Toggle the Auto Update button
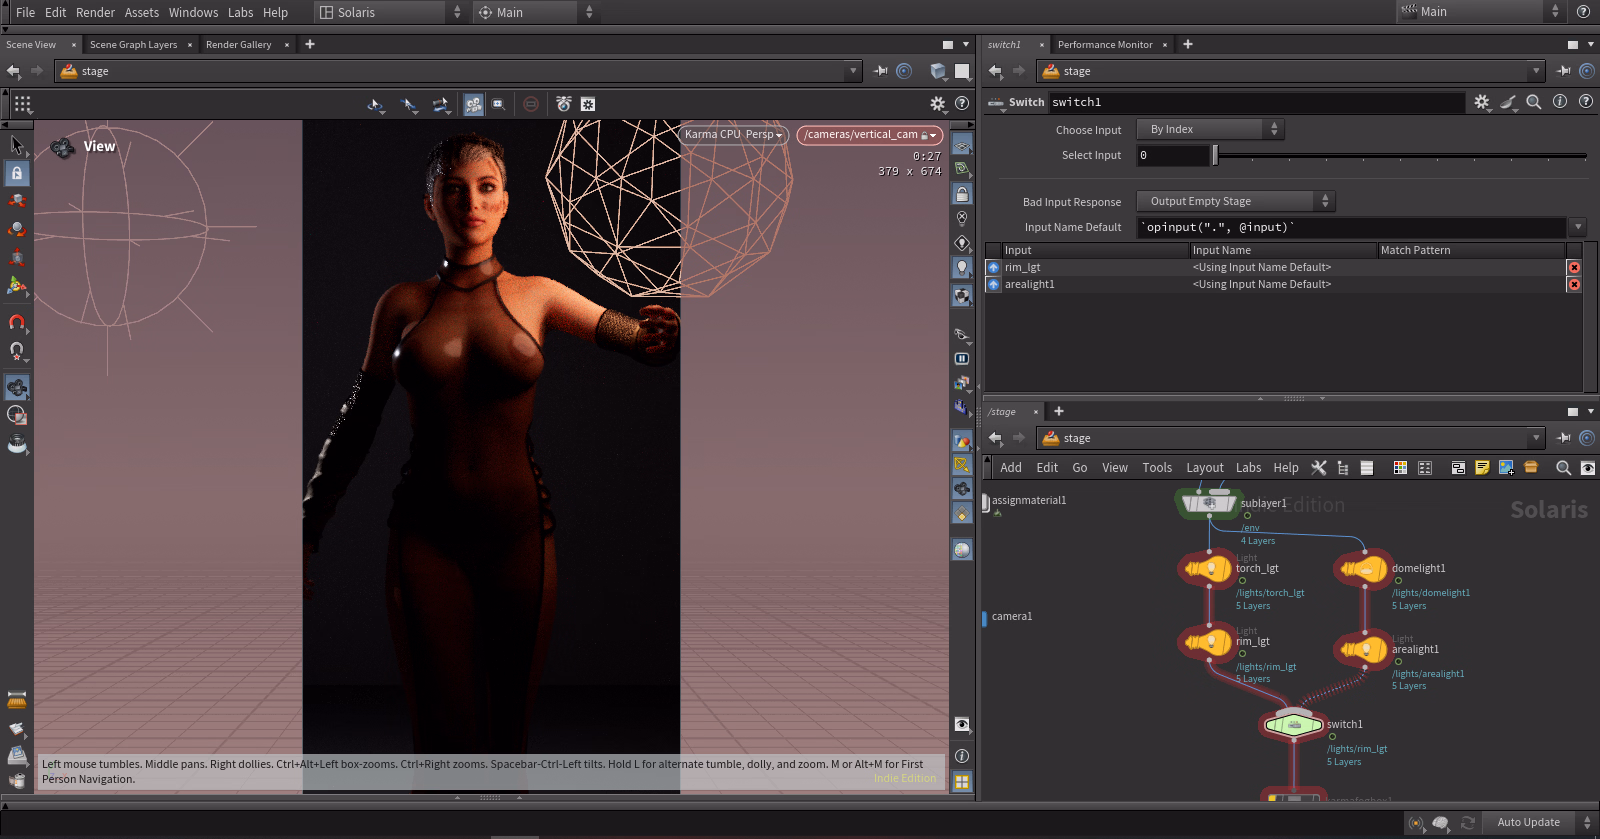 [x=1528, y=822]
